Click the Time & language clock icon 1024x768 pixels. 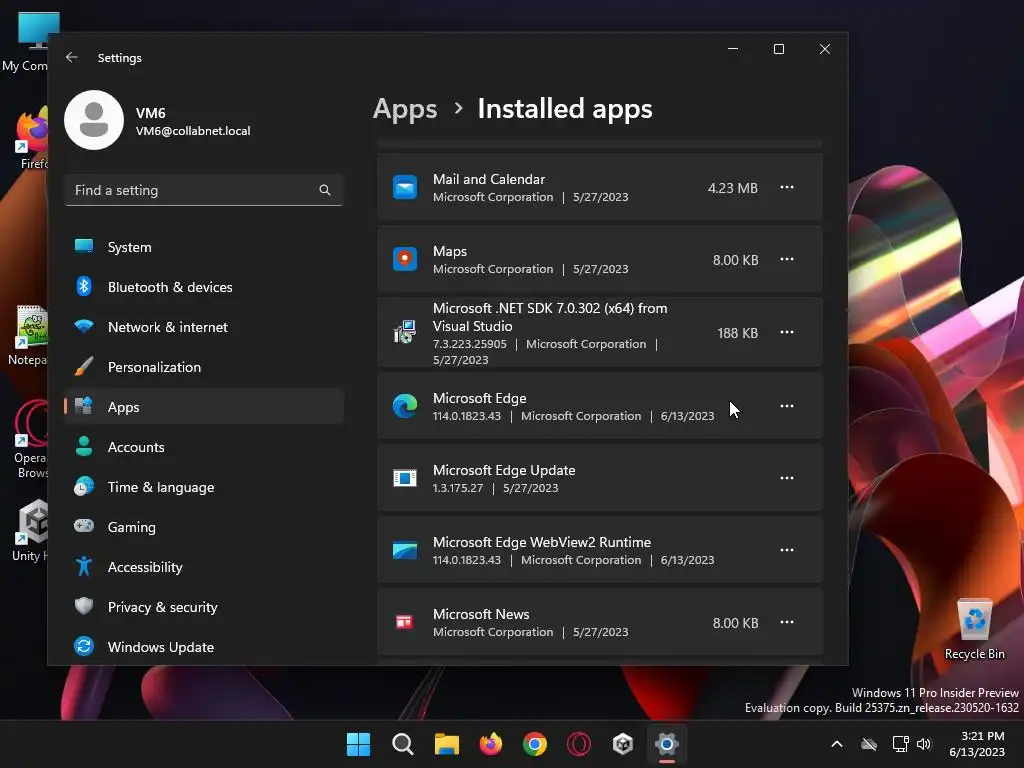(x=84, y=487)
